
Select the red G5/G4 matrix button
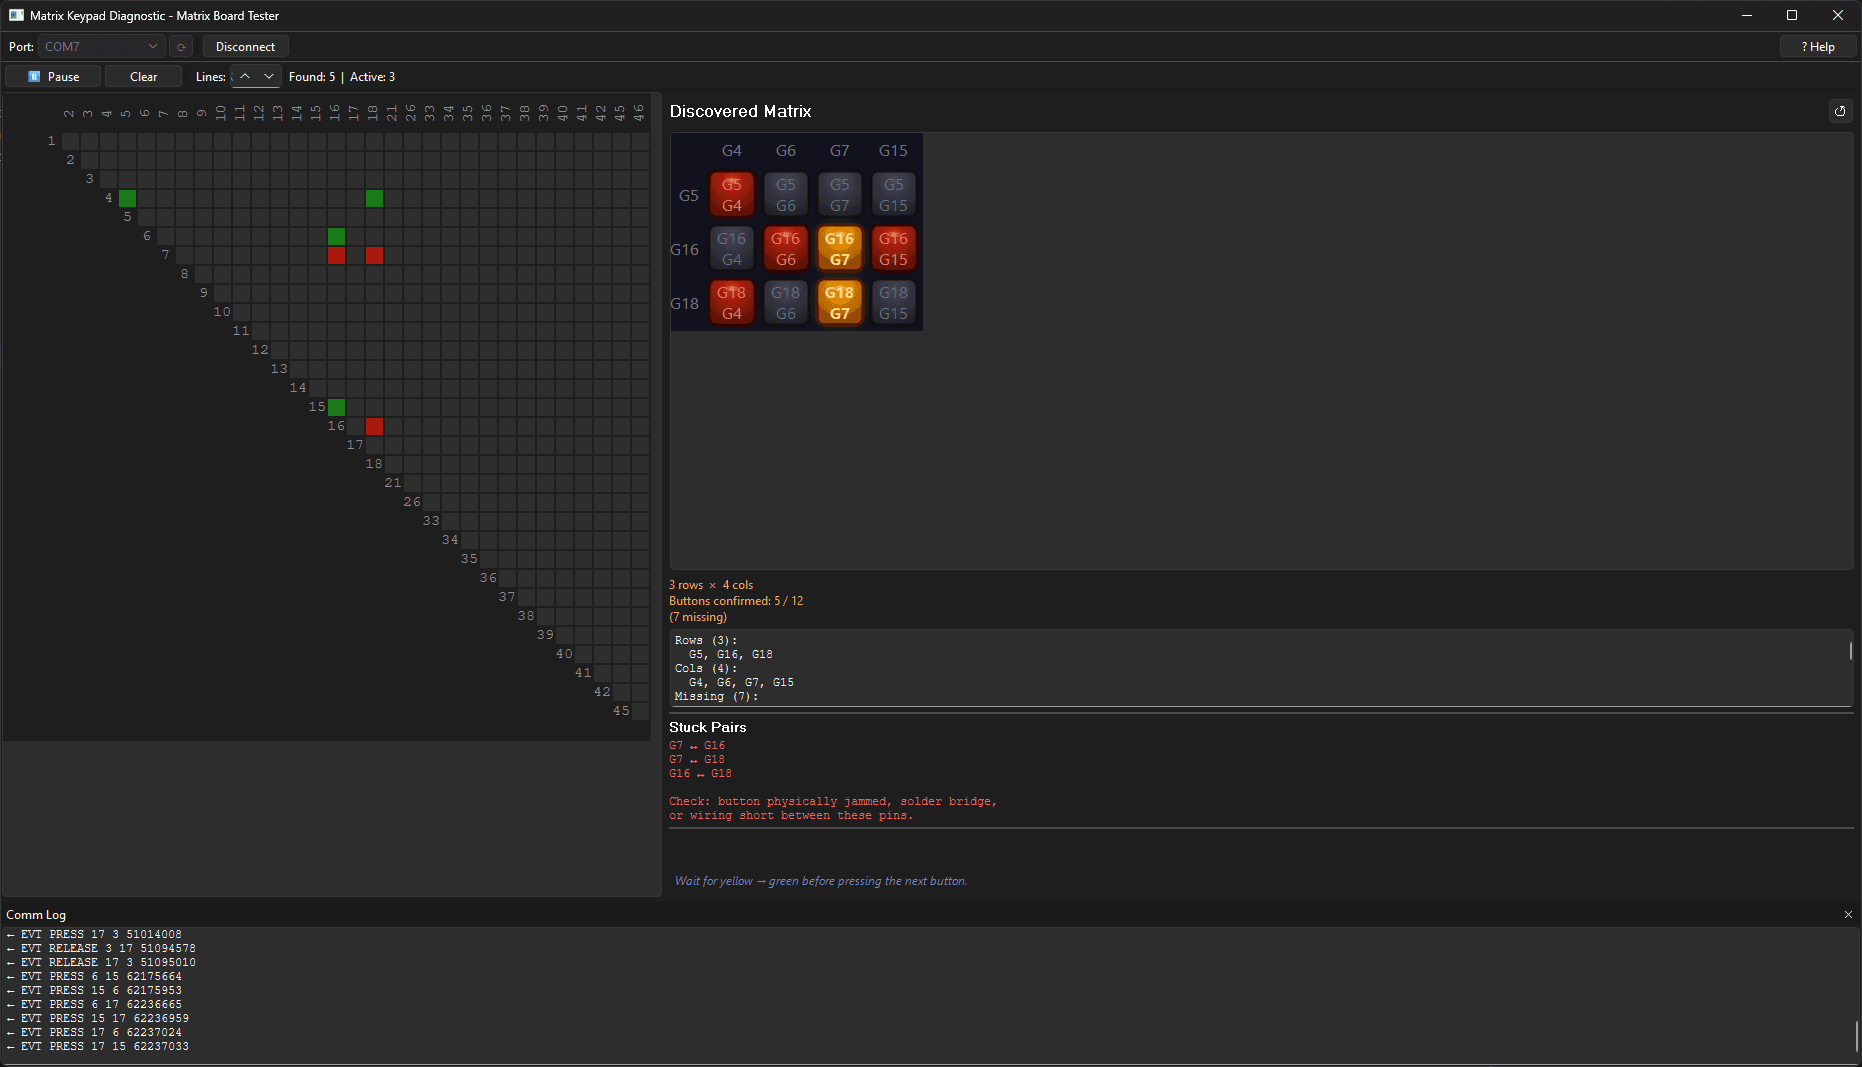coord(732,195)
